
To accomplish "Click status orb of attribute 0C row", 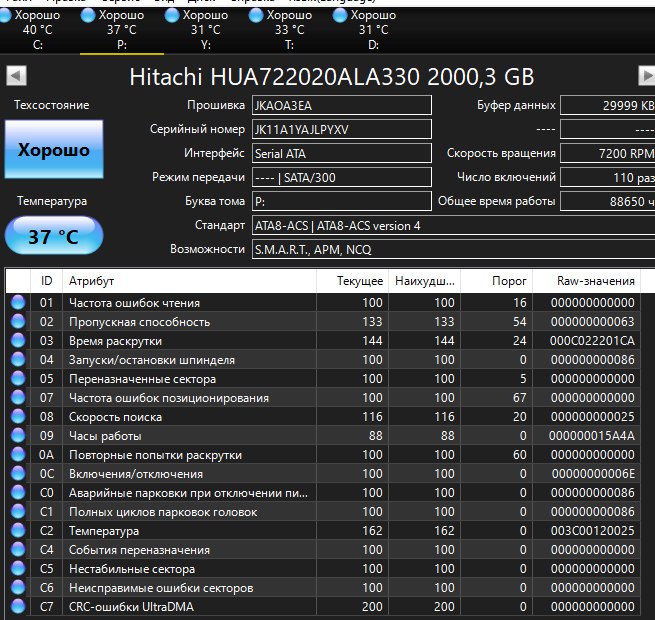I will [18, 473].
